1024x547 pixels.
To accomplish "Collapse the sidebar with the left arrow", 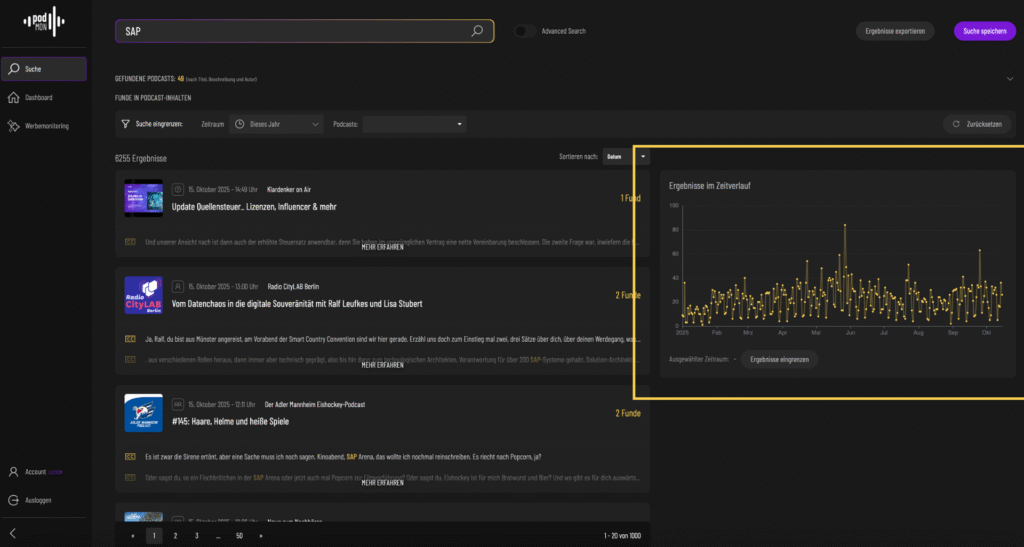I will click(13, 534).
